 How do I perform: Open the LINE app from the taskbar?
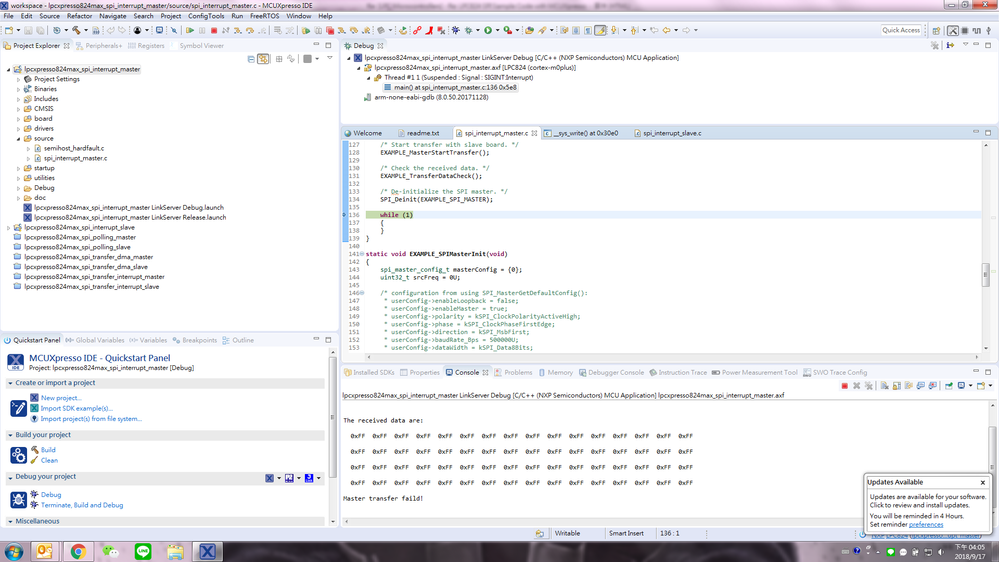tap(142, 551)
